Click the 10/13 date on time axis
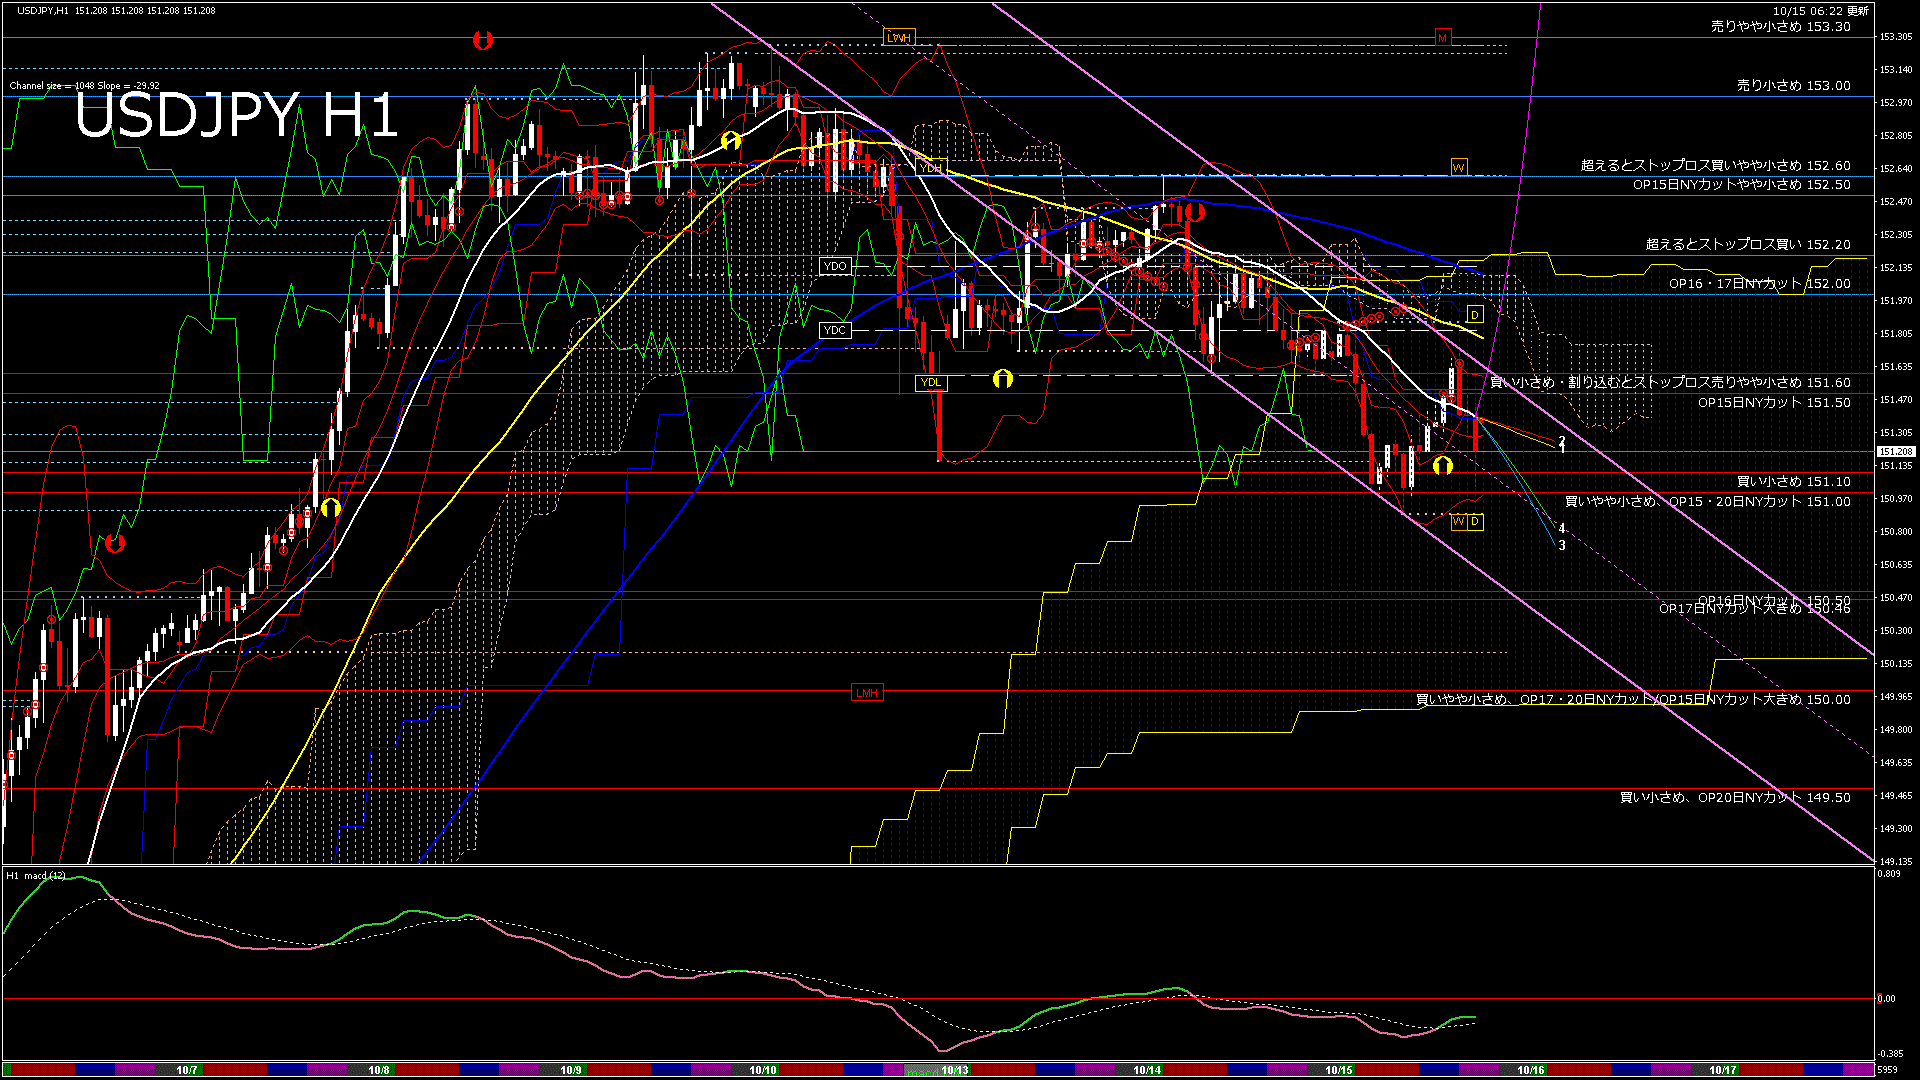This screenshot has width=1920, height=1080. (x=954, y=1070)
